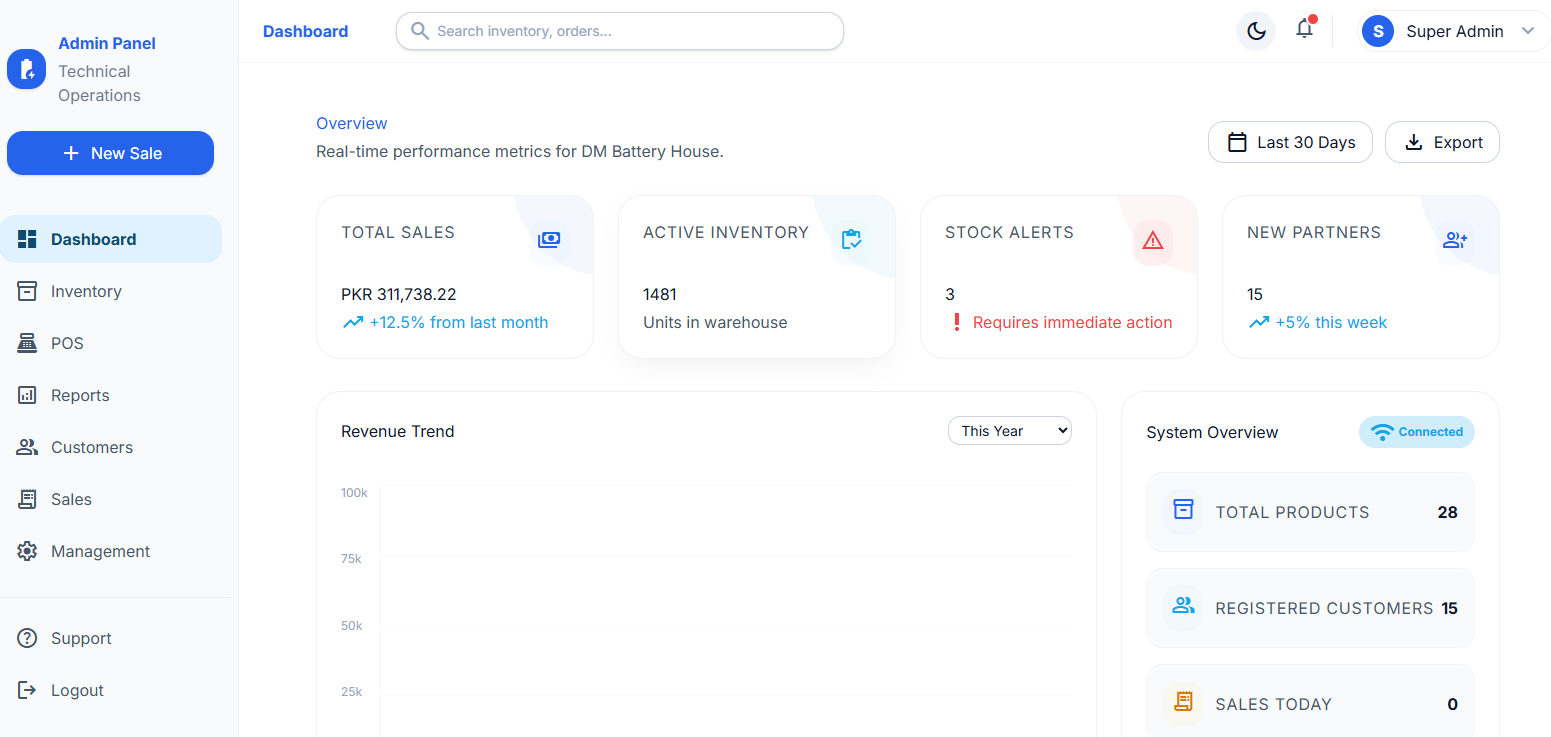Click the search magnifier icon

coord(420,31)
